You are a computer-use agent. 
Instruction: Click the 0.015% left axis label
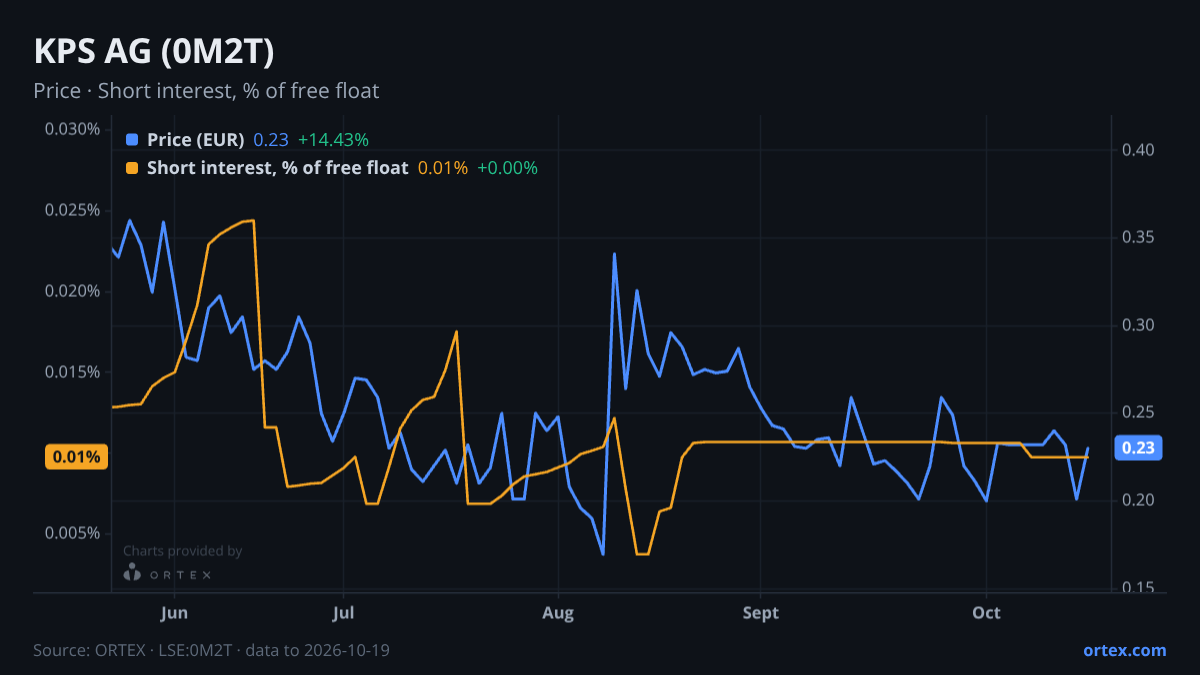(x=72, y=372)
